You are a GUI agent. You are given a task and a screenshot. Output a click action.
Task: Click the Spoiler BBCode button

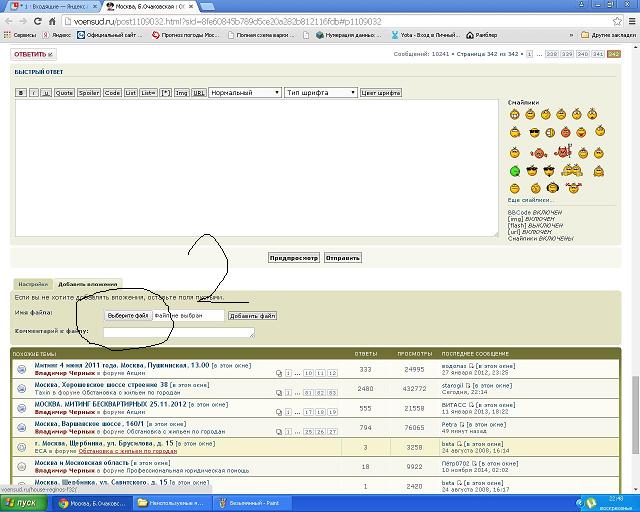[89, 92]
